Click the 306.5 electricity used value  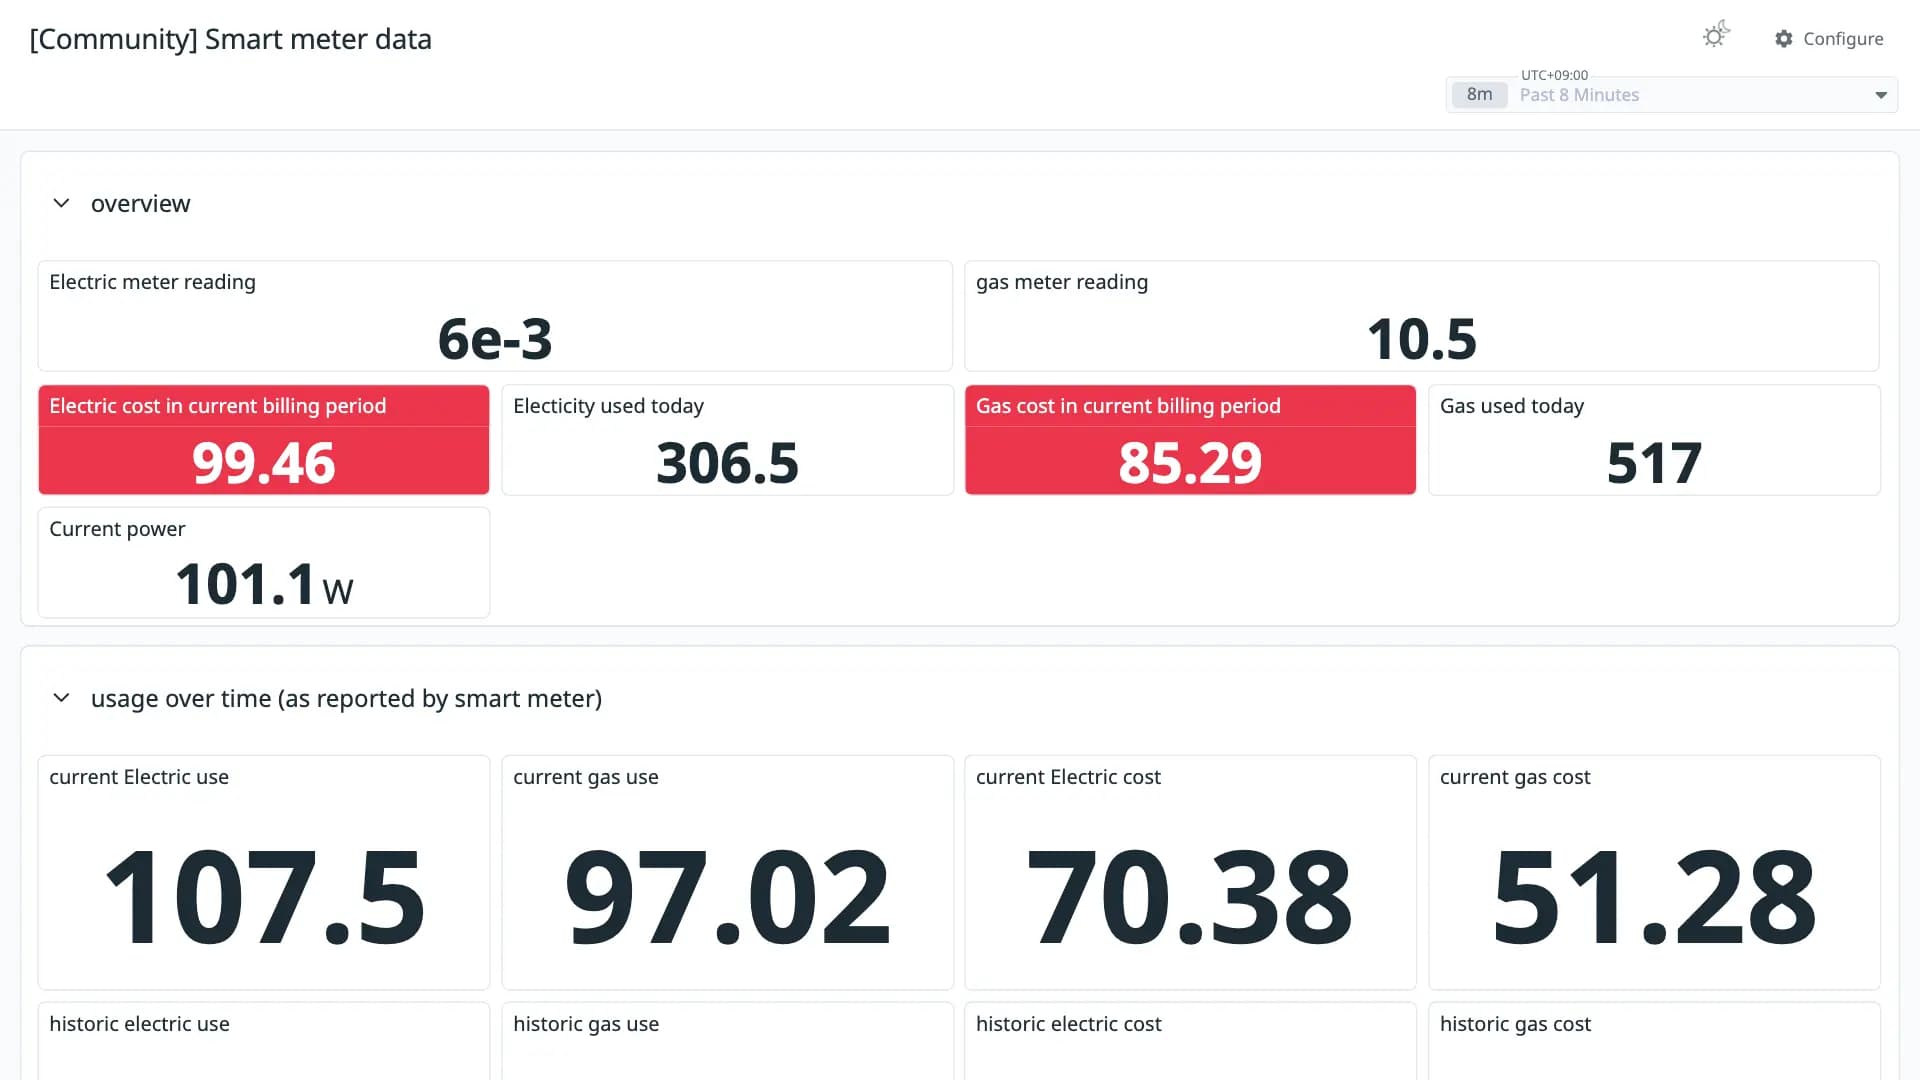(x=727, y=463)
